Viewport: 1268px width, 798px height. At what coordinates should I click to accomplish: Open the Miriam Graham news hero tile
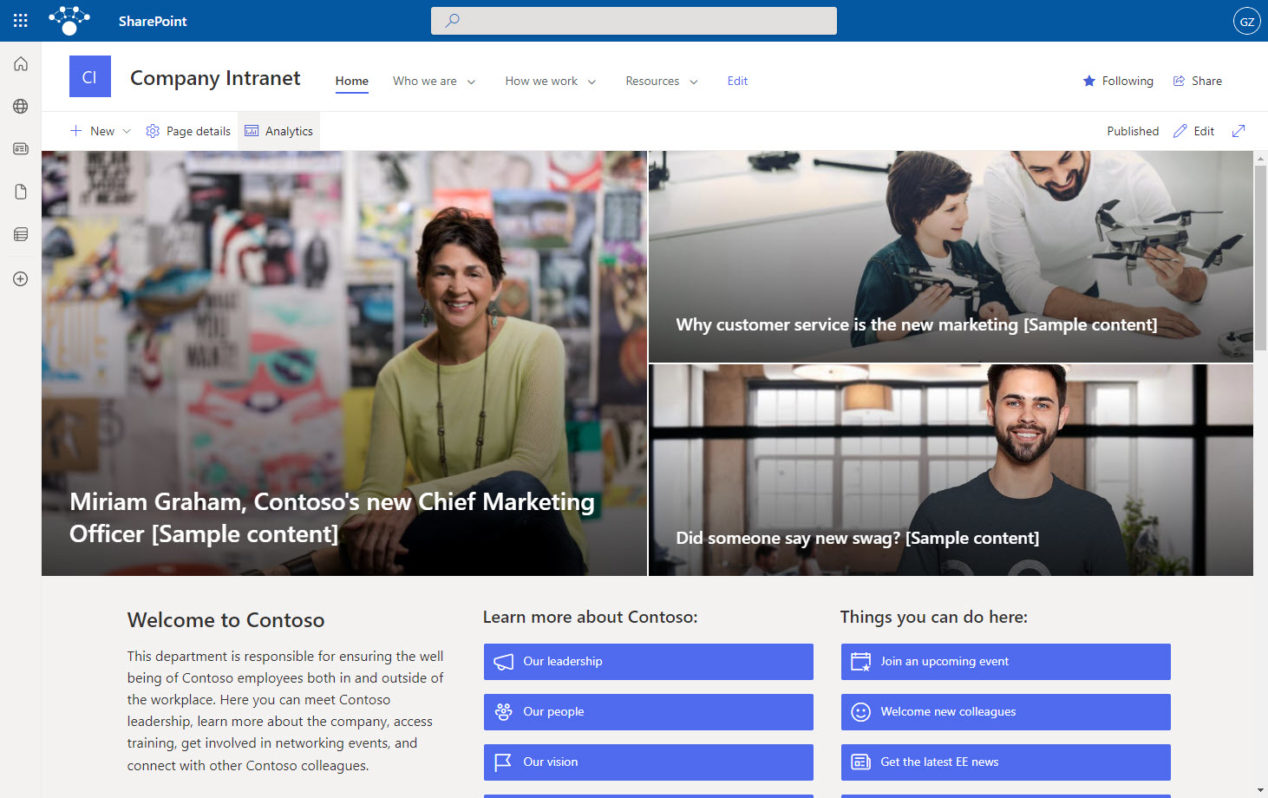point(344,363)
